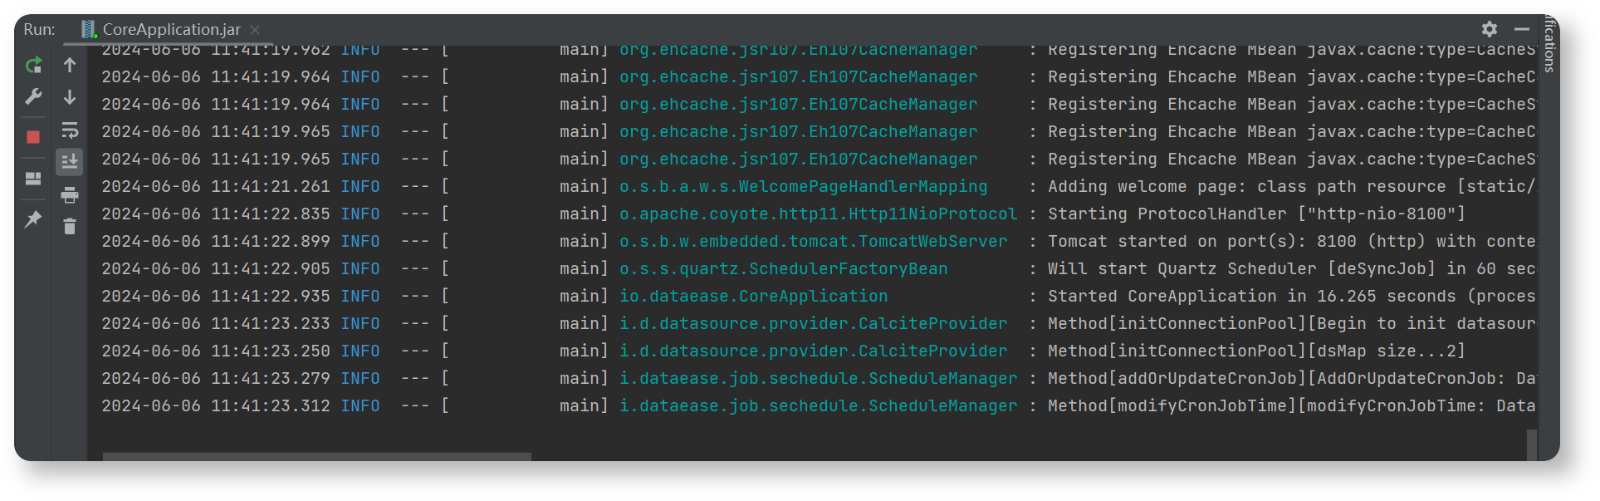Click the horizontal scrollbar under the log

tap(316, 456)
